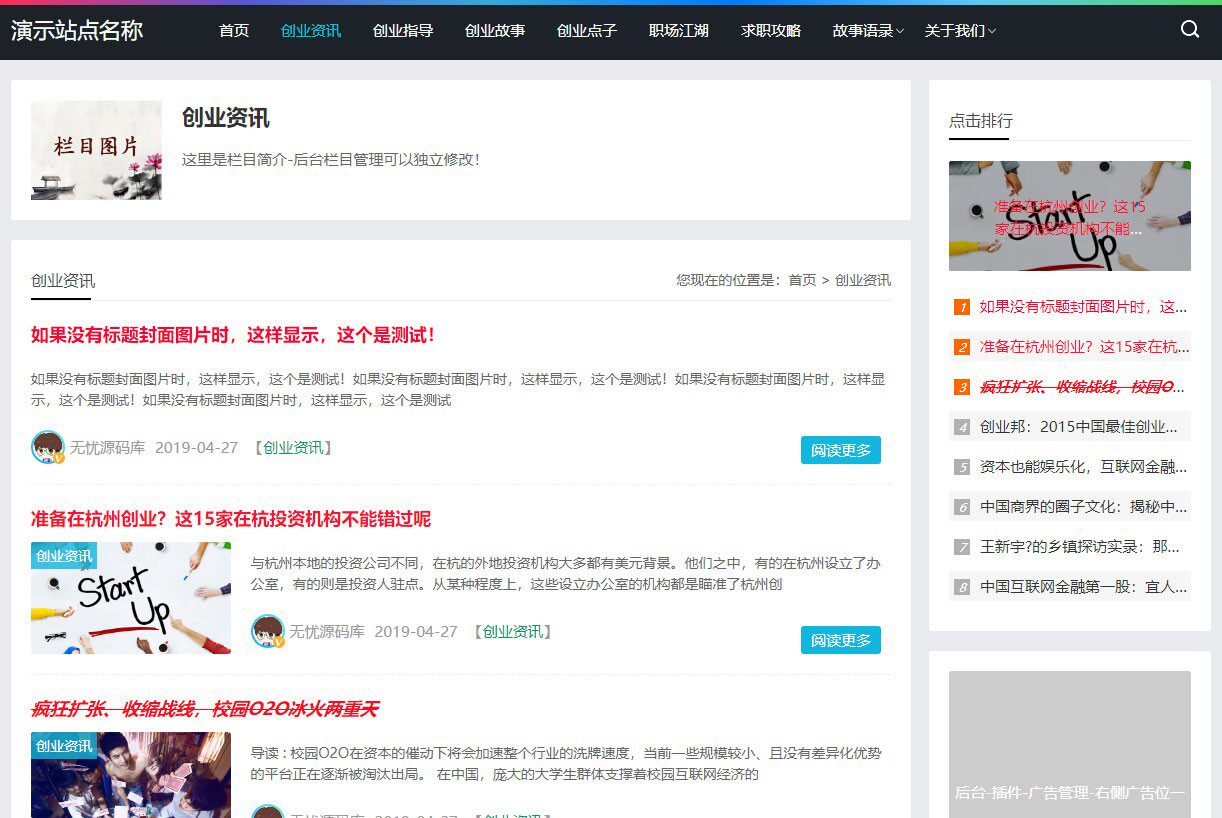This screenshot has height=818, width=1222.
Task: Click the 栏目图片 column image
Action: [96, 150]
